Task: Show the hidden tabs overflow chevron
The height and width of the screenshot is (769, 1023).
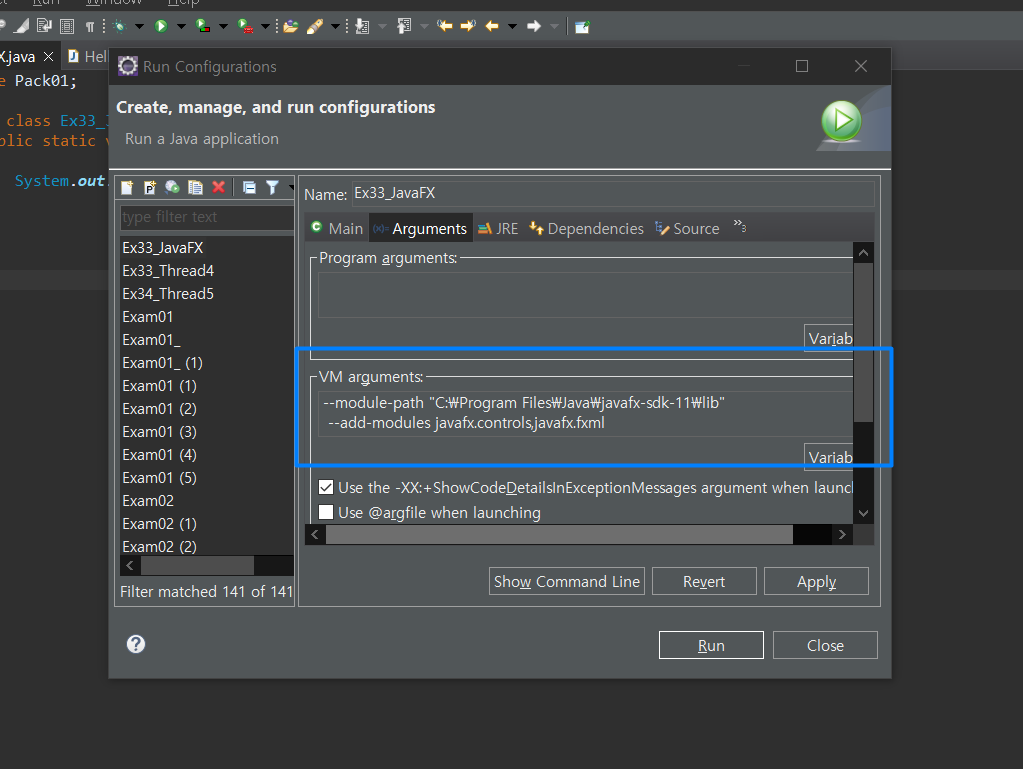Action: 739,226
